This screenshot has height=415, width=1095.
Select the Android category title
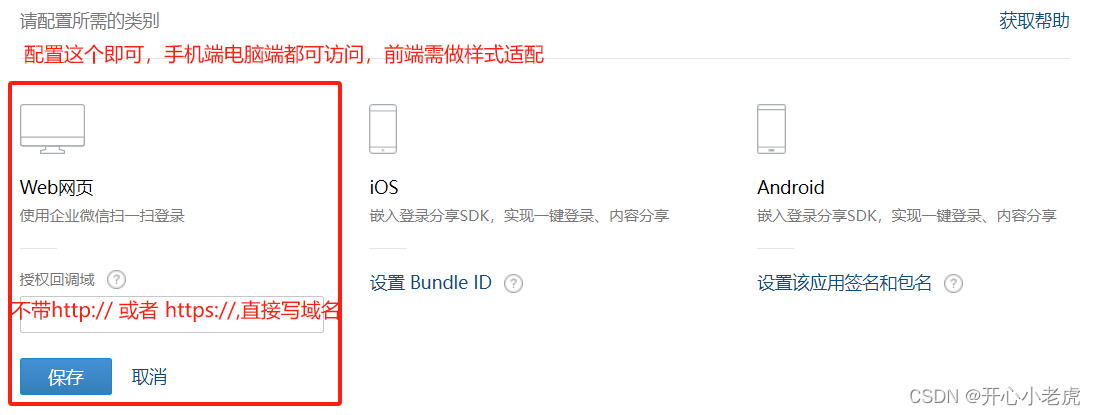791,187
